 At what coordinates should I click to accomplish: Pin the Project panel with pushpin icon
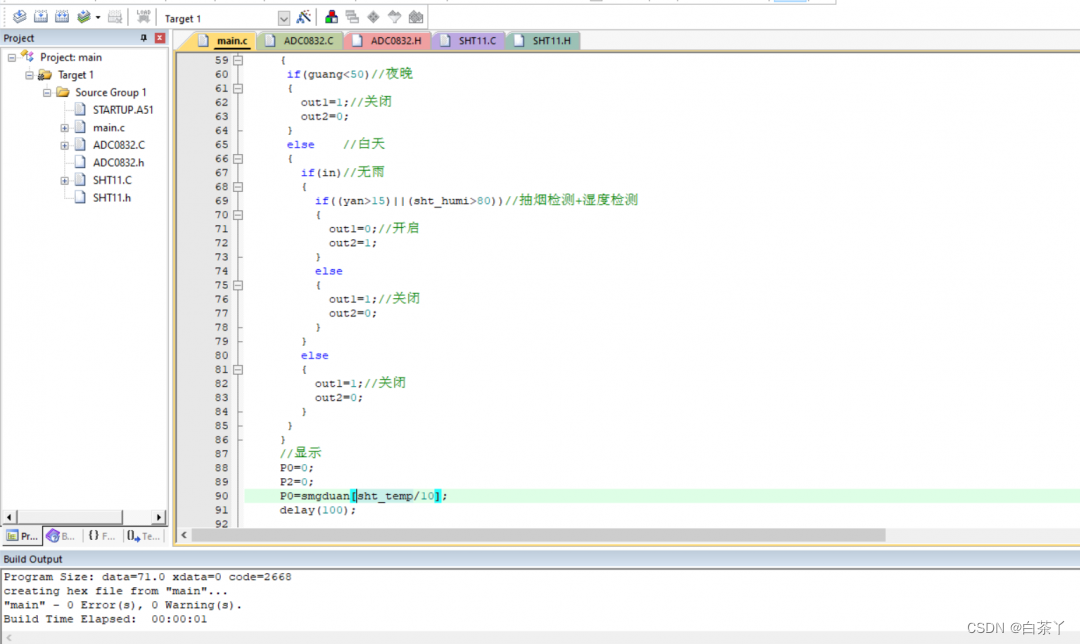coord(143,38)
